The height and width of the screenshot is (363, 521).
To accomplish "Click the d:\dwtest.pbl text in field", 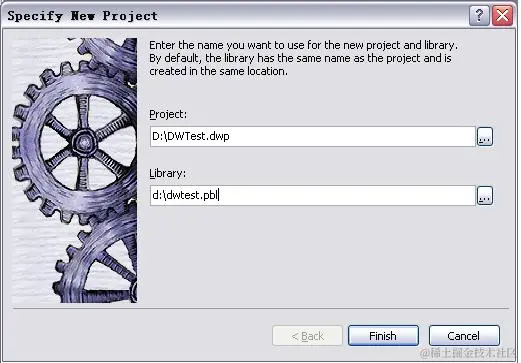I will (x=185, y=195).
